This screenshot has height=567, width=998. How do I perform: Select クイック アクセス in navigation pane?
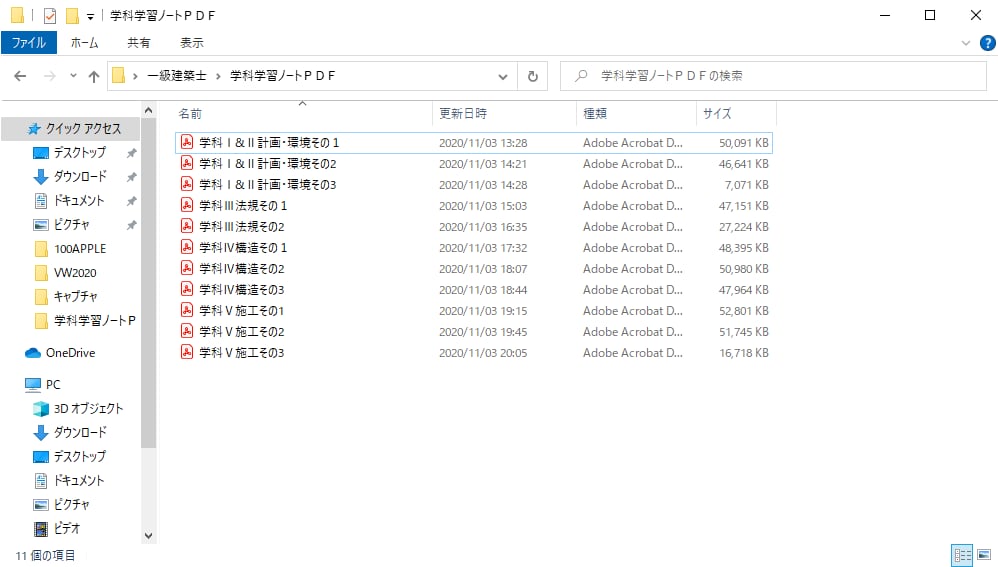tap(83, 129)
